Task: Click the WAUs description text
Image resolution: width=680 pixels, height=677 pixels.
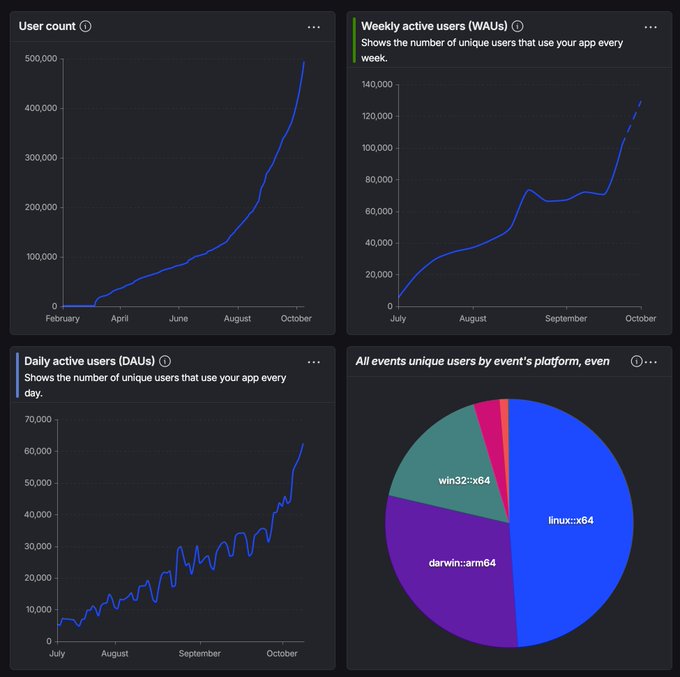Action: (x=492, y=50)
